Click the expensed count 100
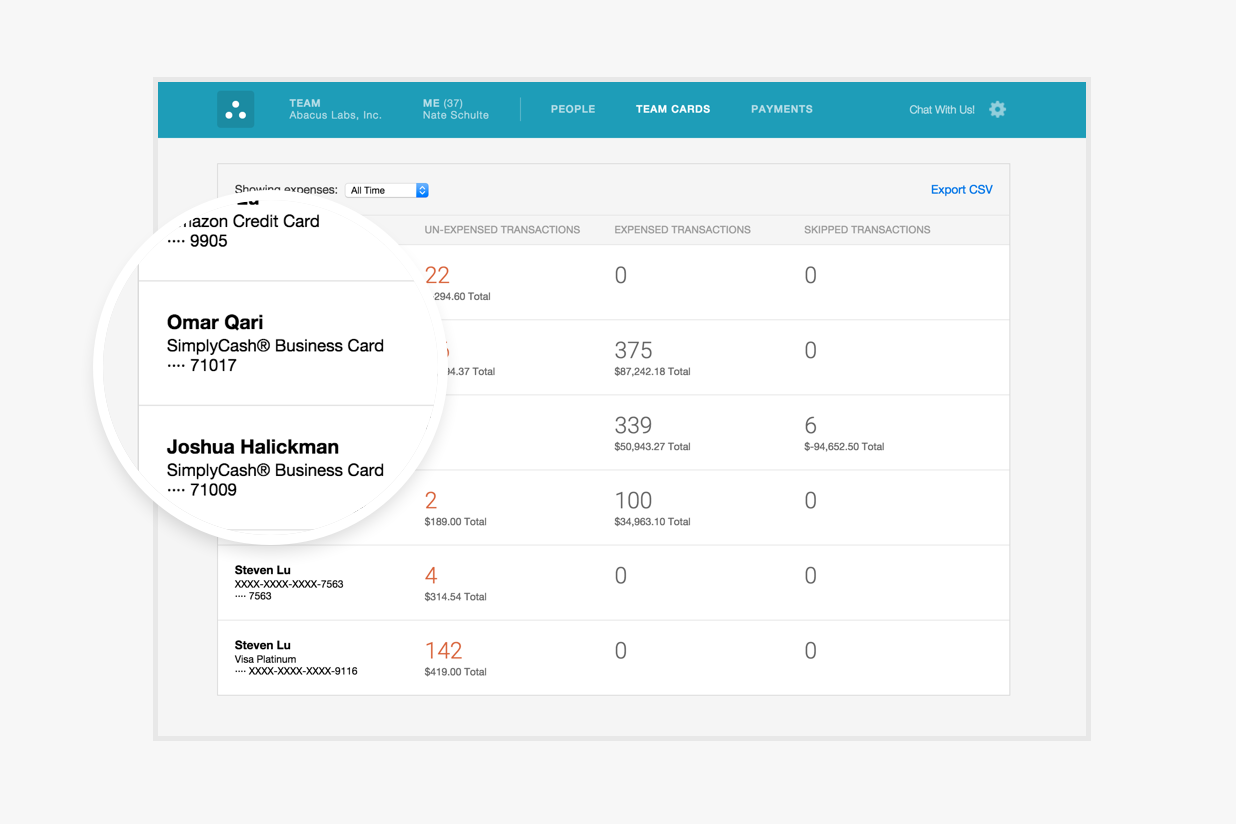The height and width of the screenshot is (824, 1236). click(x=633, y=500)
